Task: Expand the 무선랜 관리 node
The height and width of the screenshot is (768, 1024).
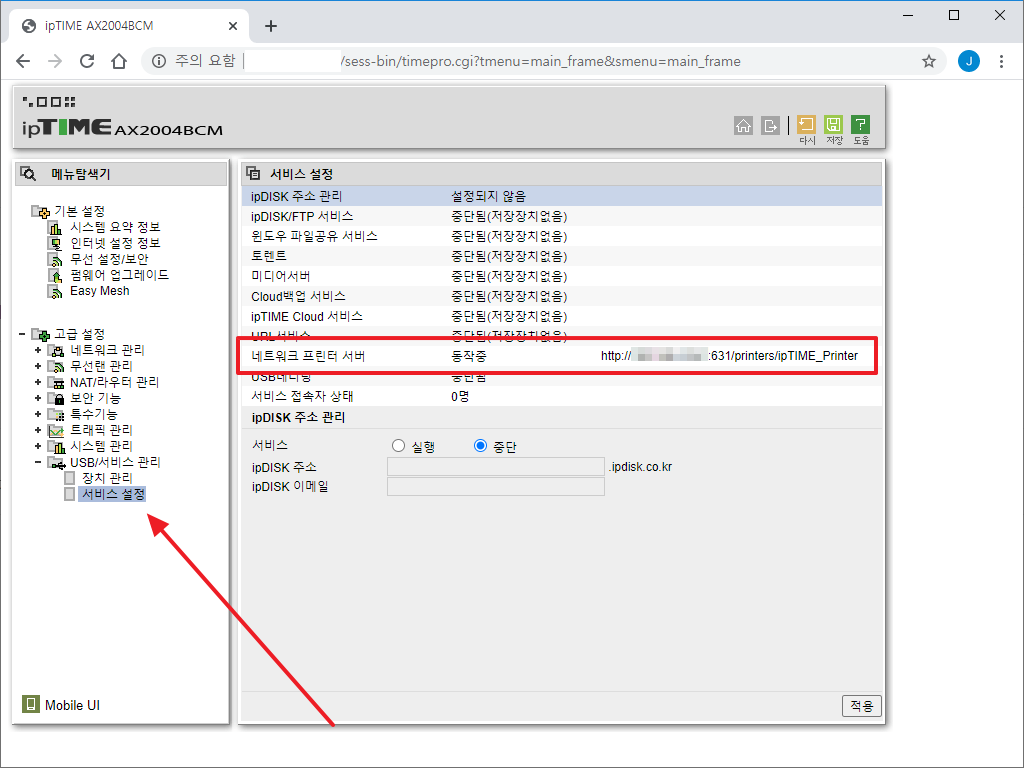Action: [x=38, y=366]
